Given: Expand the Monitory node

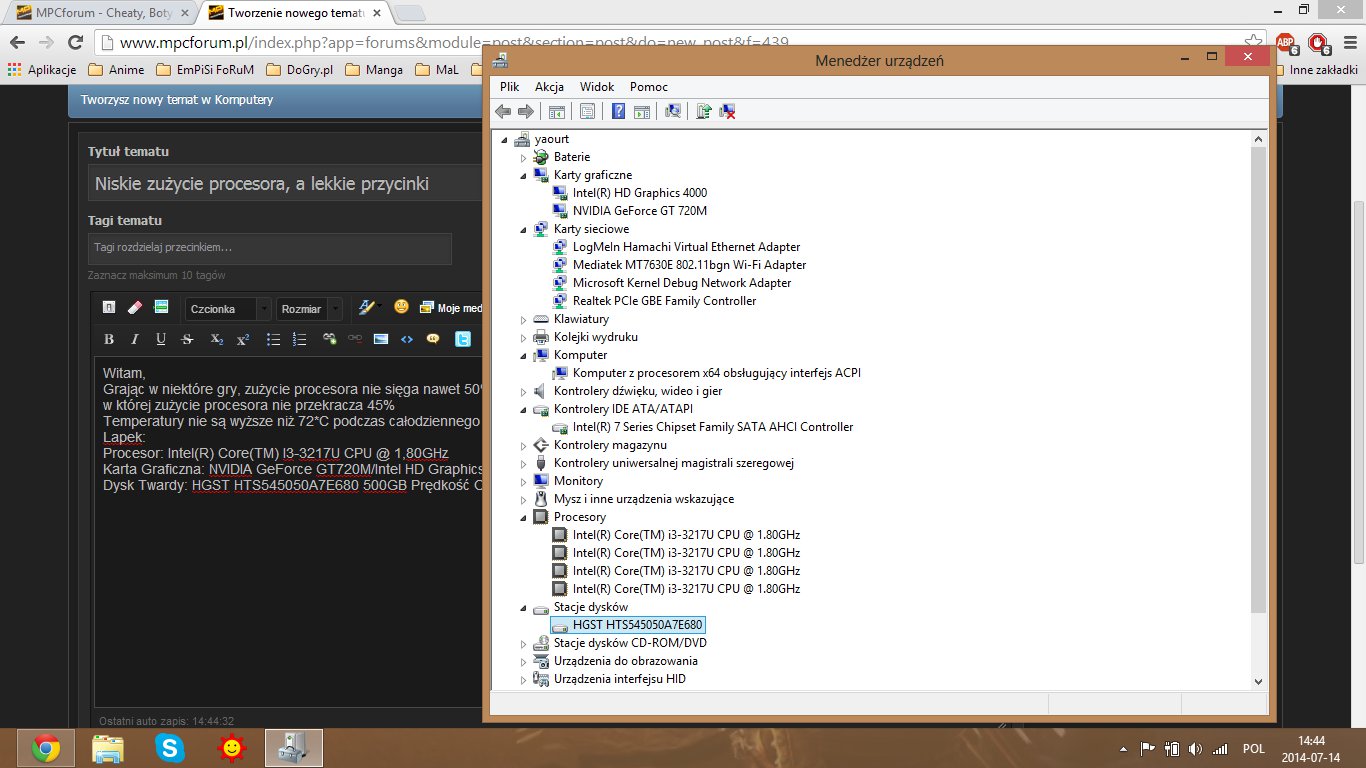Looking at the screenshot, I should pos(523,481).
